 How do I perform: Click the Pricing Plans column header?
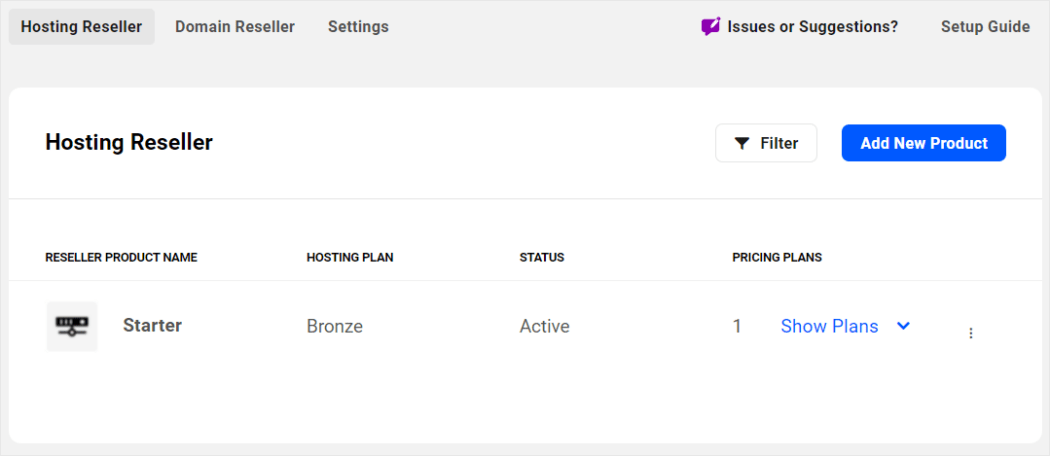[x=777, y=257]
